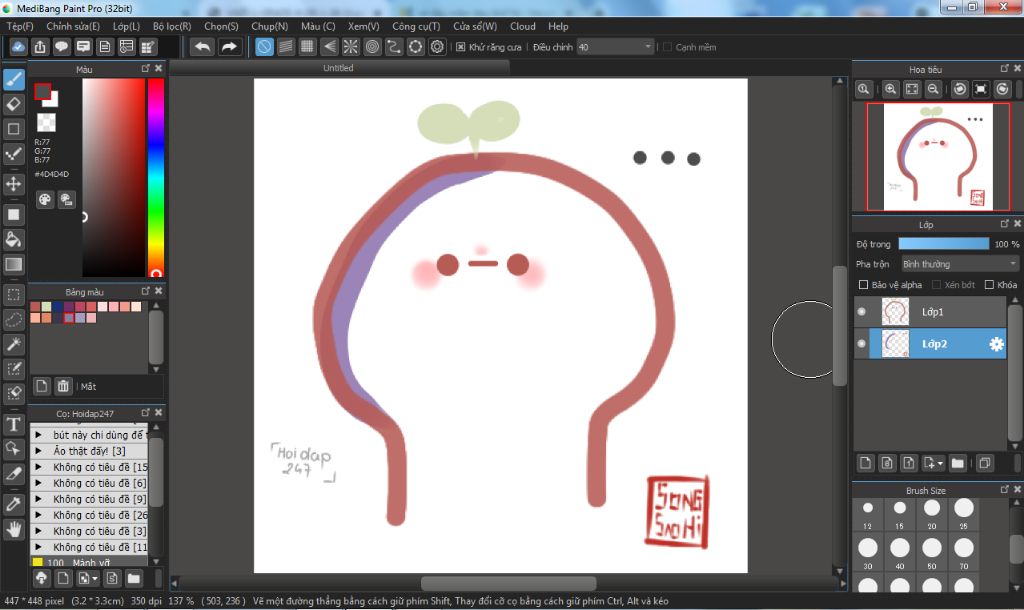1024x610 pixels.
Task: Open Chỉnh sửa(E) menu
Action: tap(73, 26)
